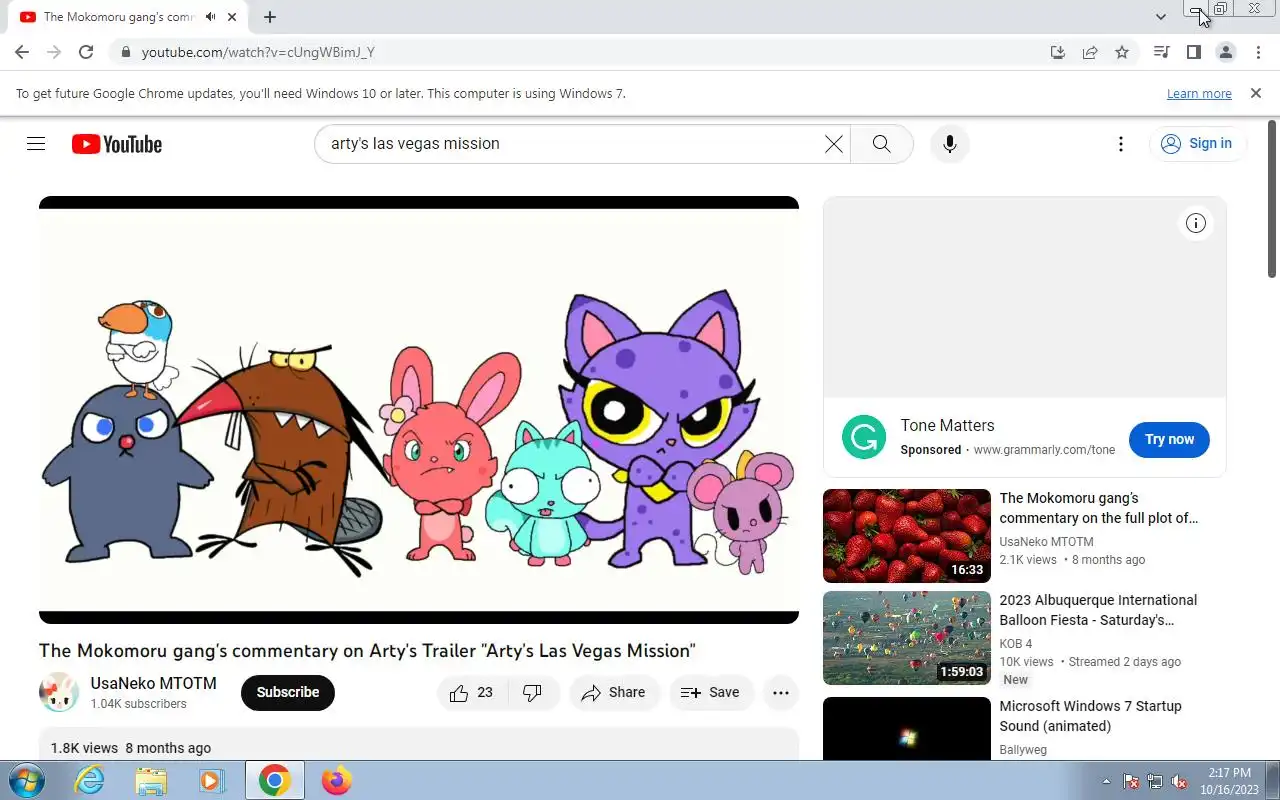Open the ad info icon

1196,223
